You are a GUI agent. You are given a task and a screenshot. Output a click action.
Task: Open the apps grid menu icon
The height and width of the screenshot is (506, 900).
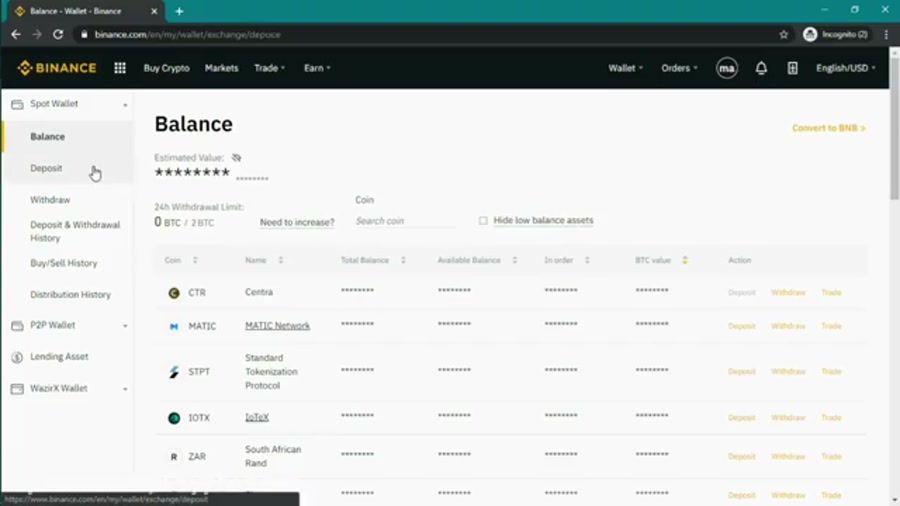tap(119, 68)
